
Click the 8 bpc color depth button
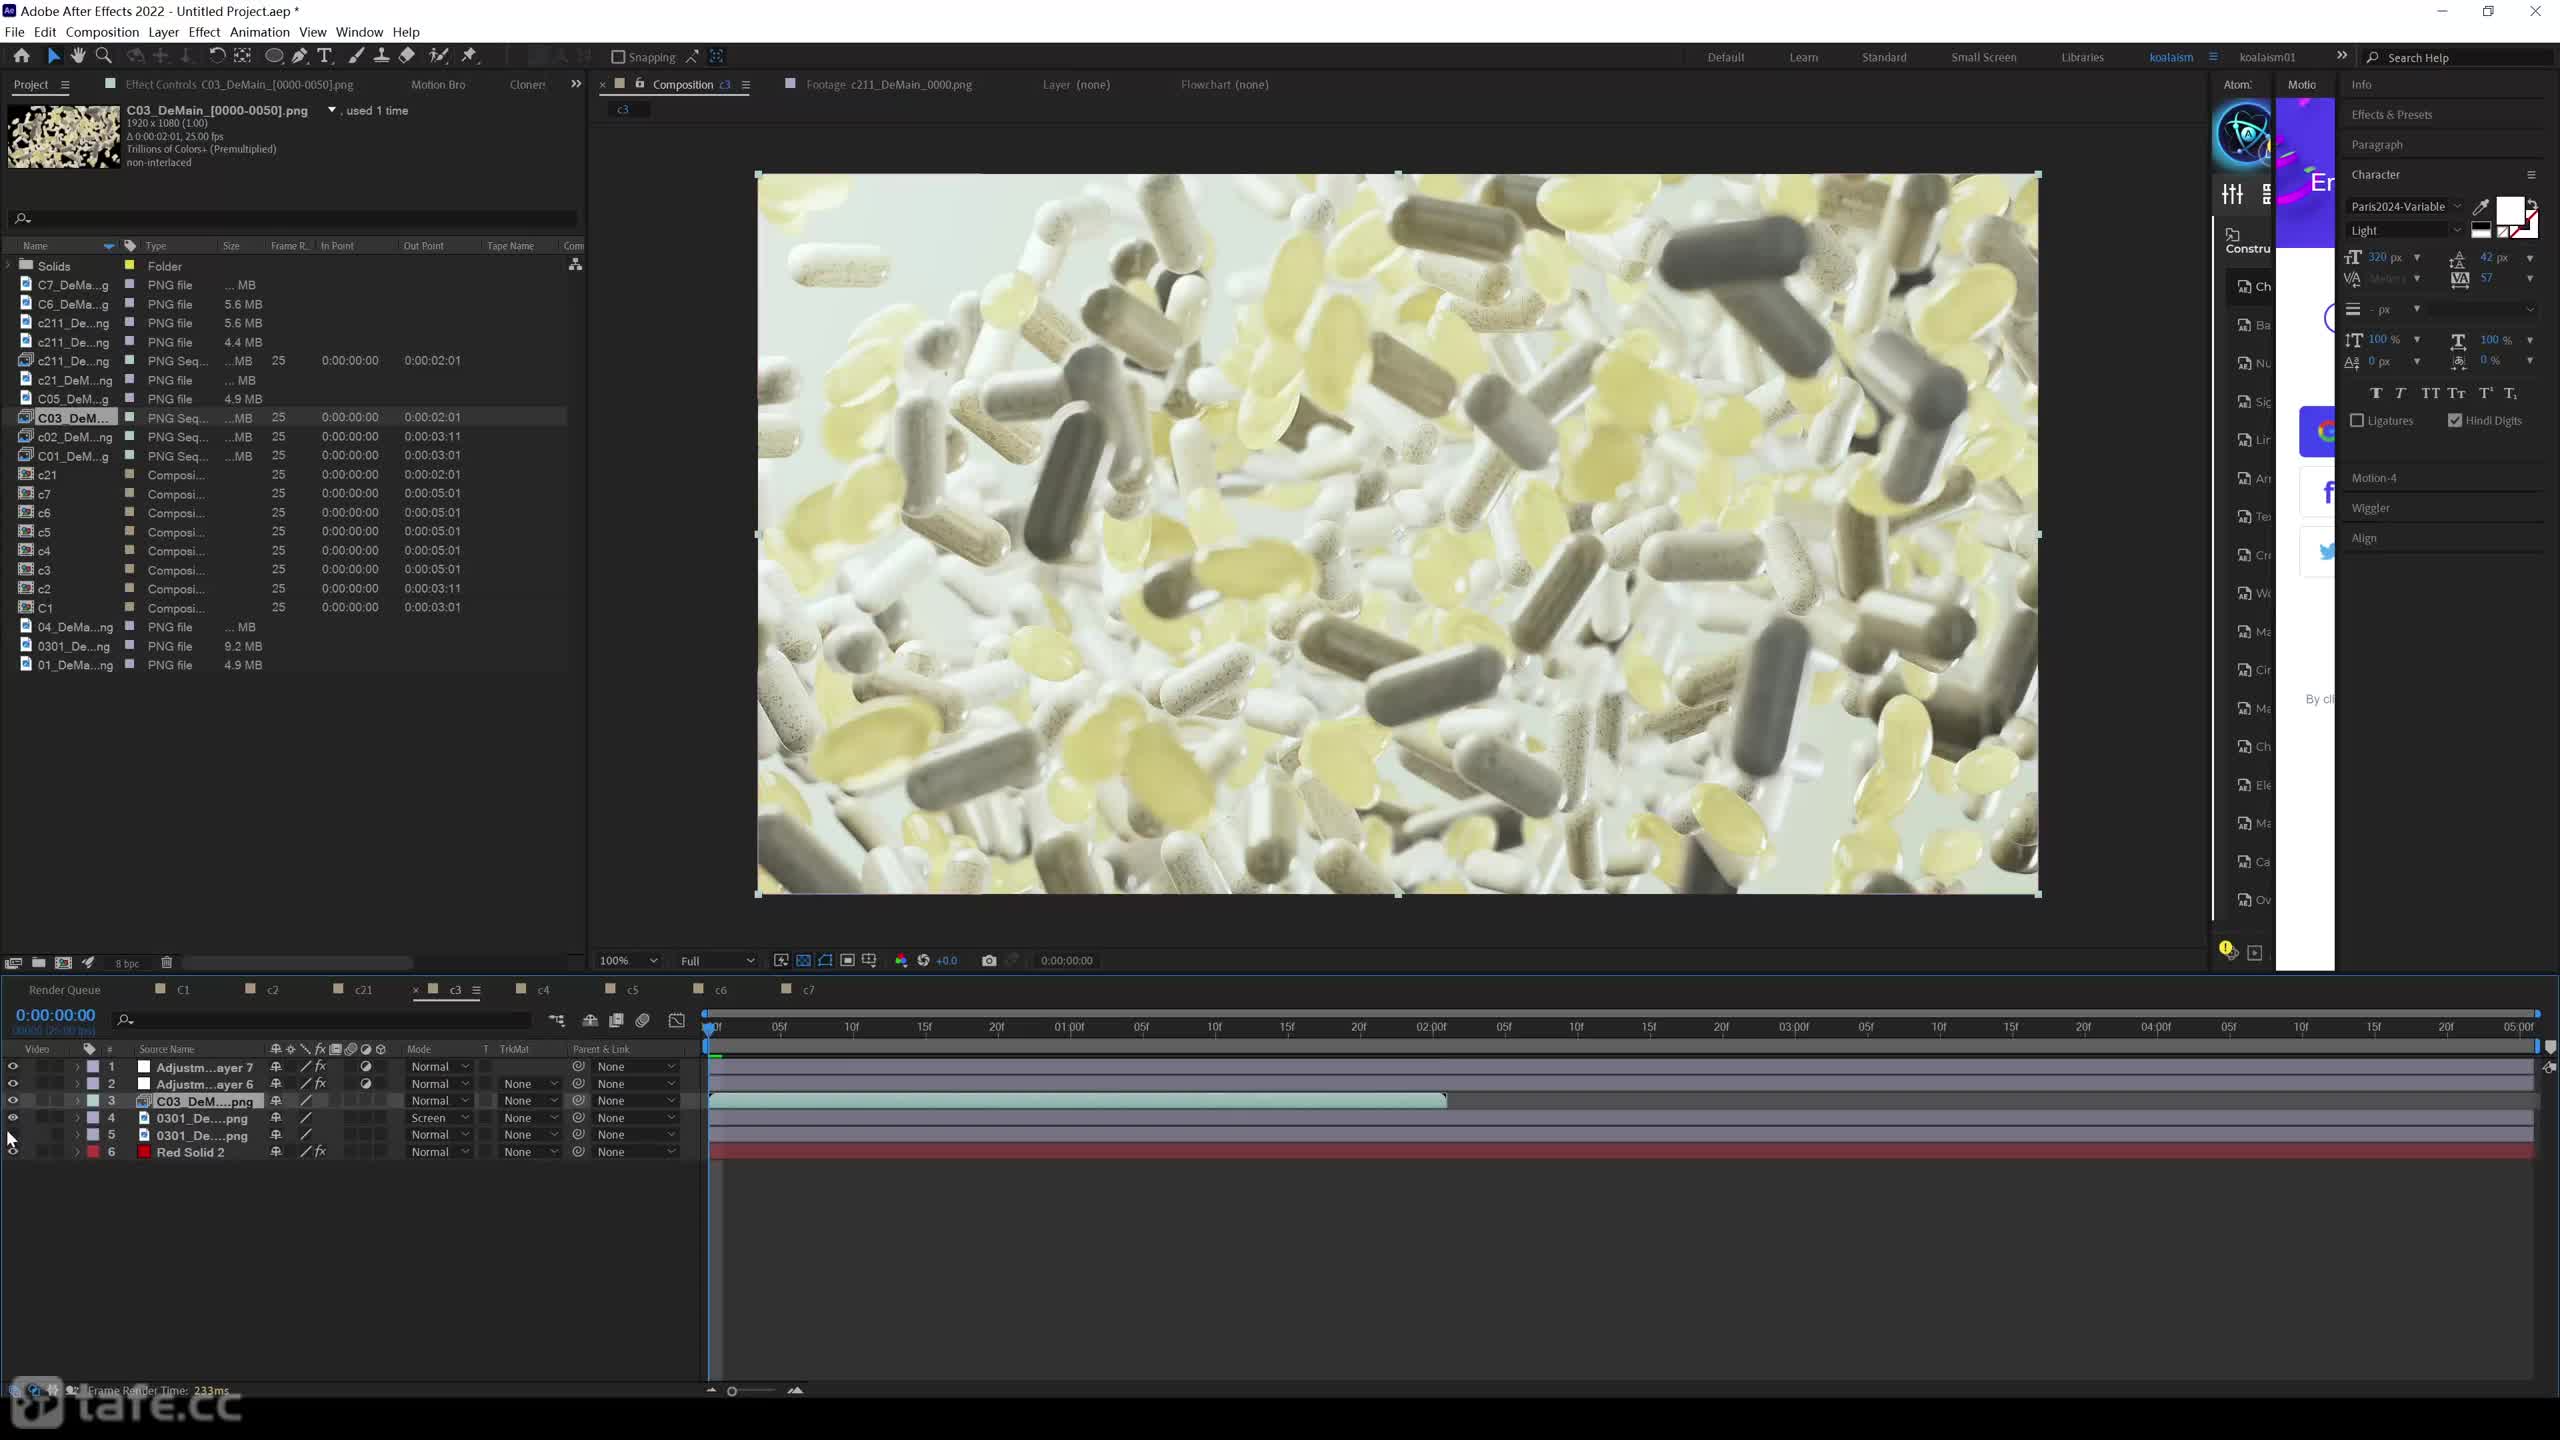pyautogui.click(x=127, y=964)
